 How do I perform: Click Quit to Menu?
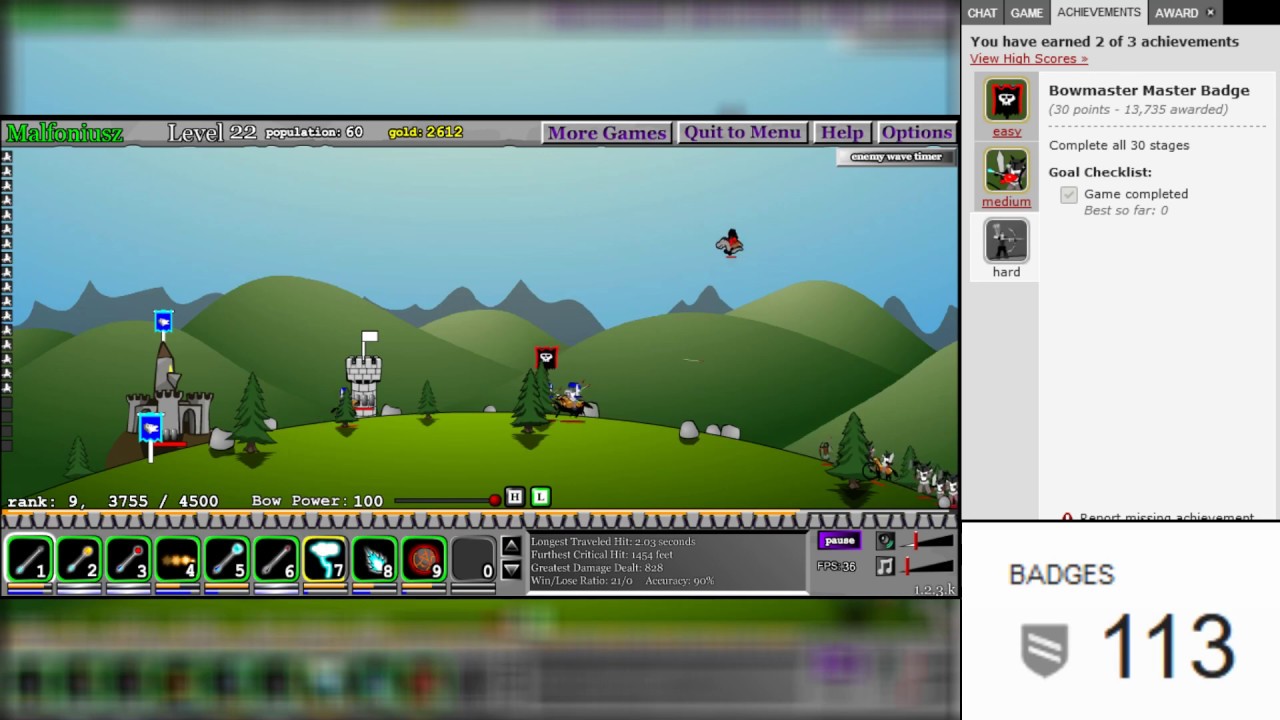(742, 133)
